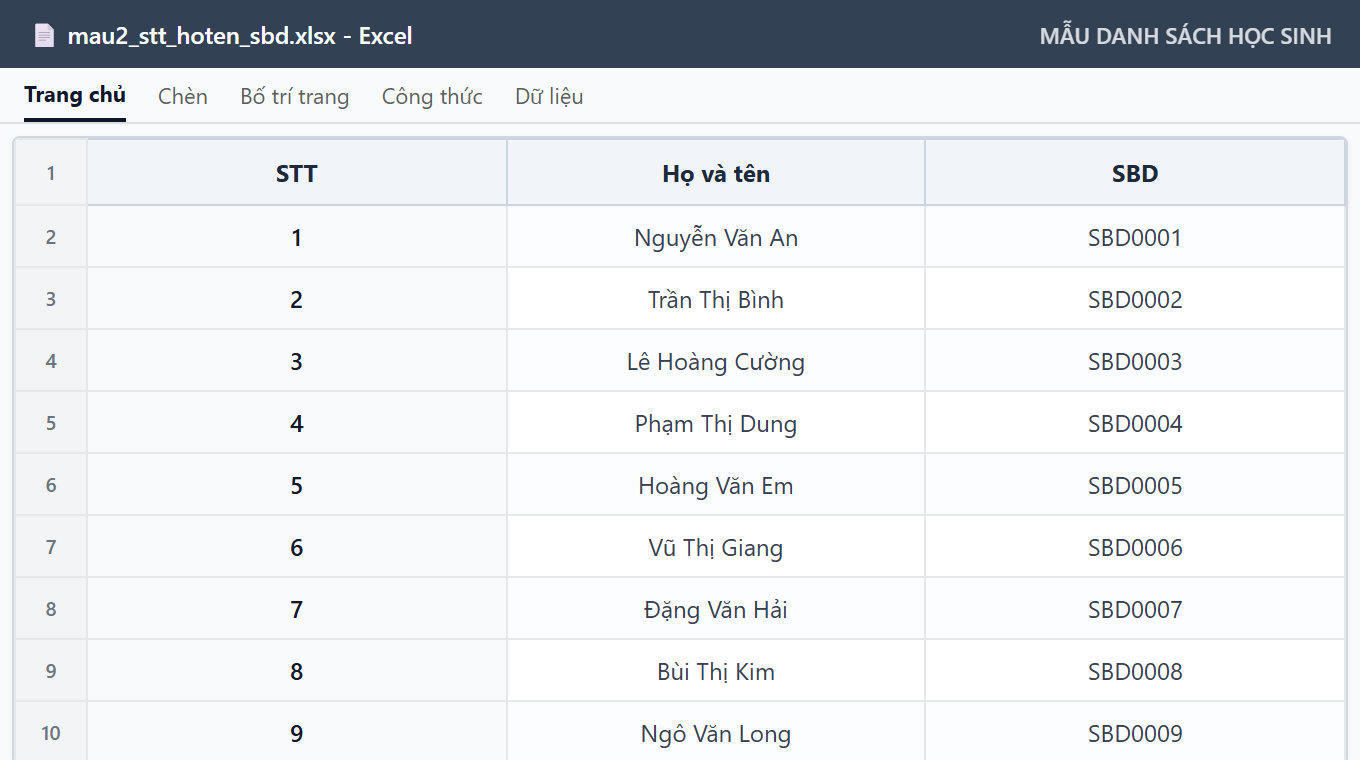Select row header number 5
This screenshot has height=760, width=1360.
tap(51, 423)
